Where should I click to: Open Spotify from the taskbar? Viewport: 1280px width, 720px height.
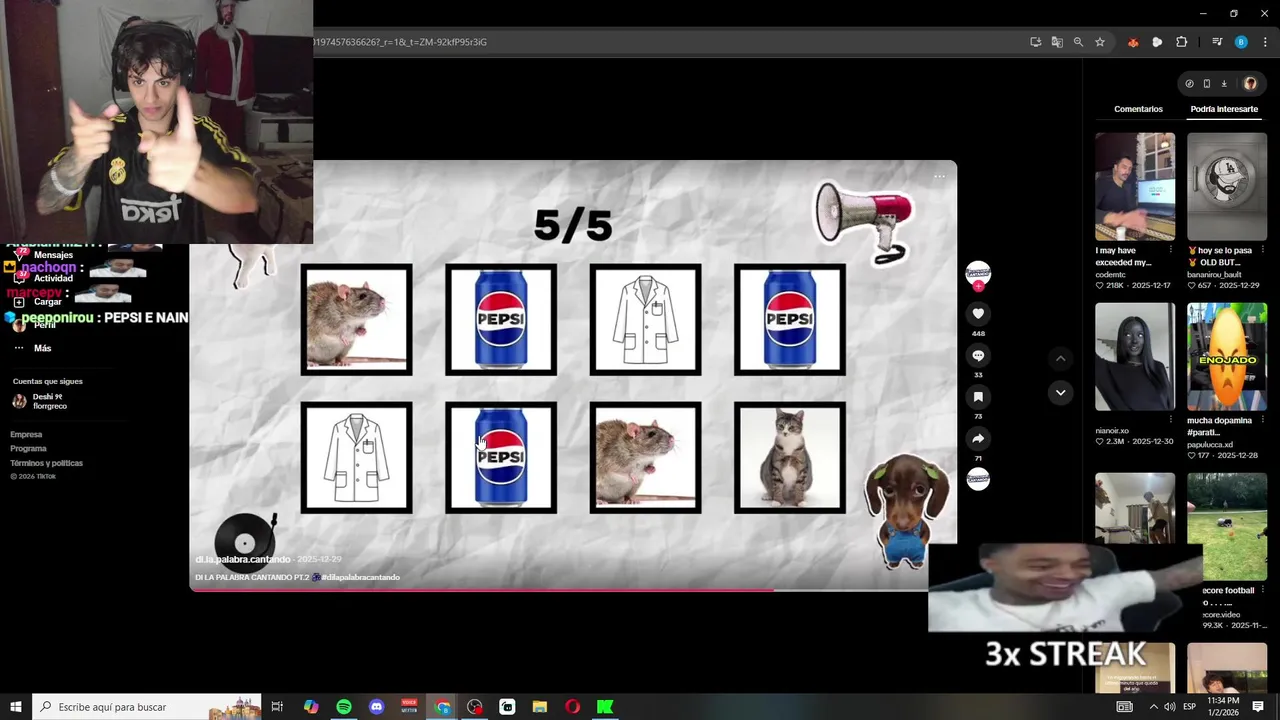[x=344, y=707]
